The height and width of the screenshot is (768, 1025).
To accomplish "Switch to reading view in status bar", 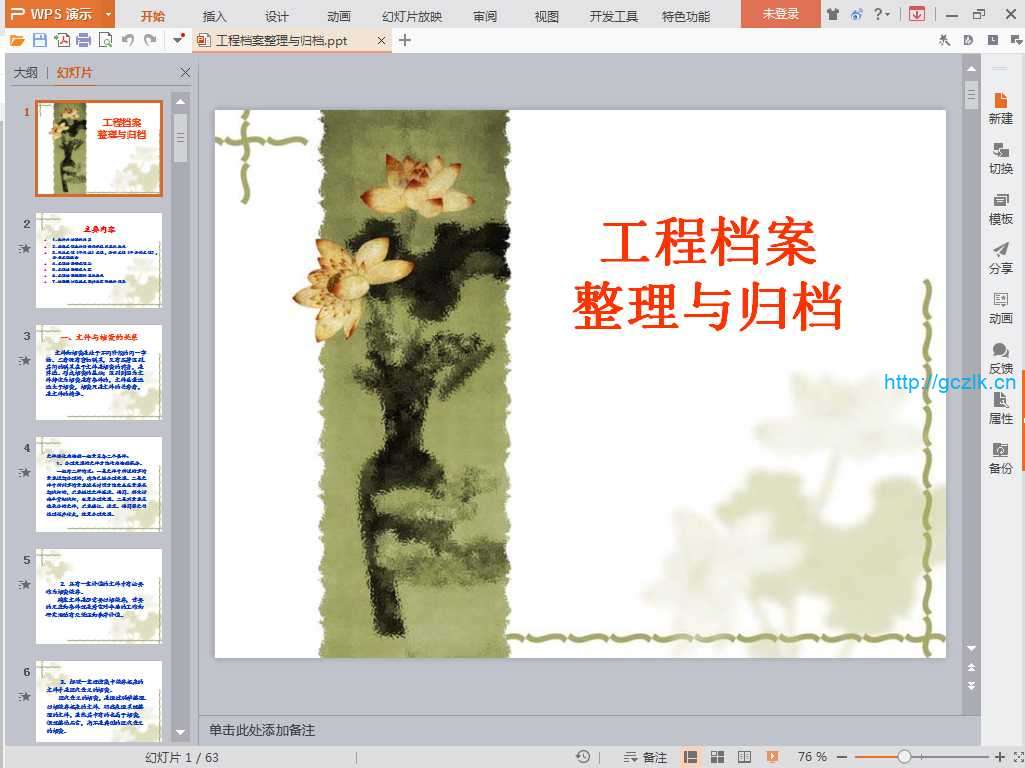I will [x=744, y=757].
